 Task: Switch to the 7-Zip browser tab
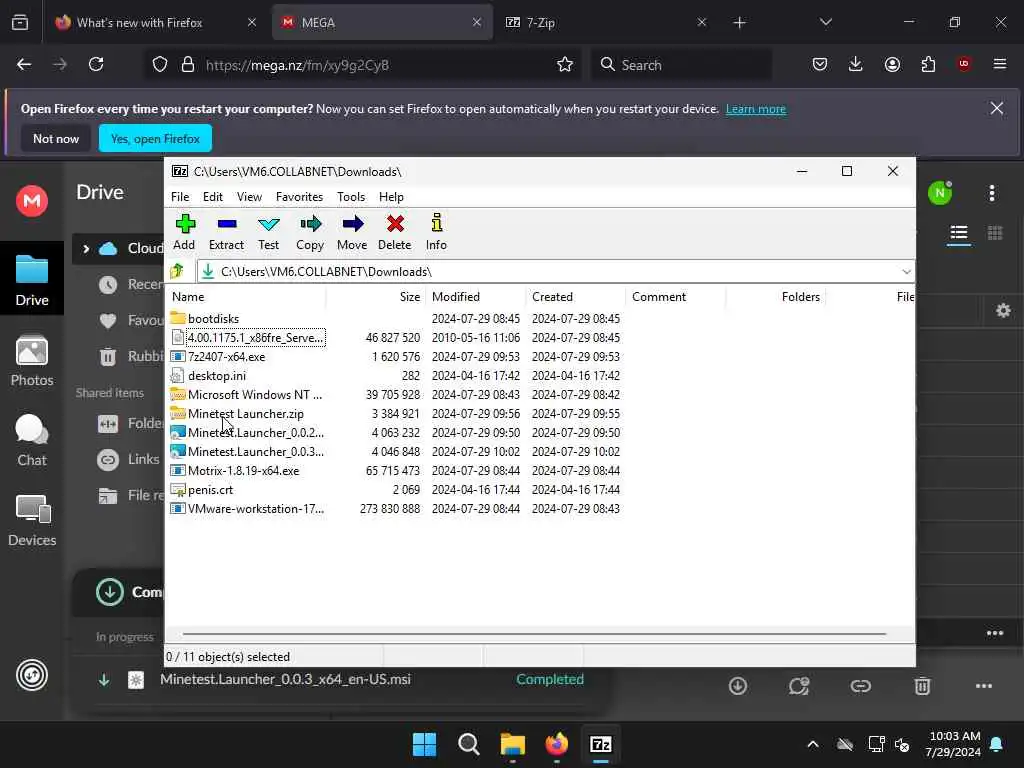click(605, 23)
